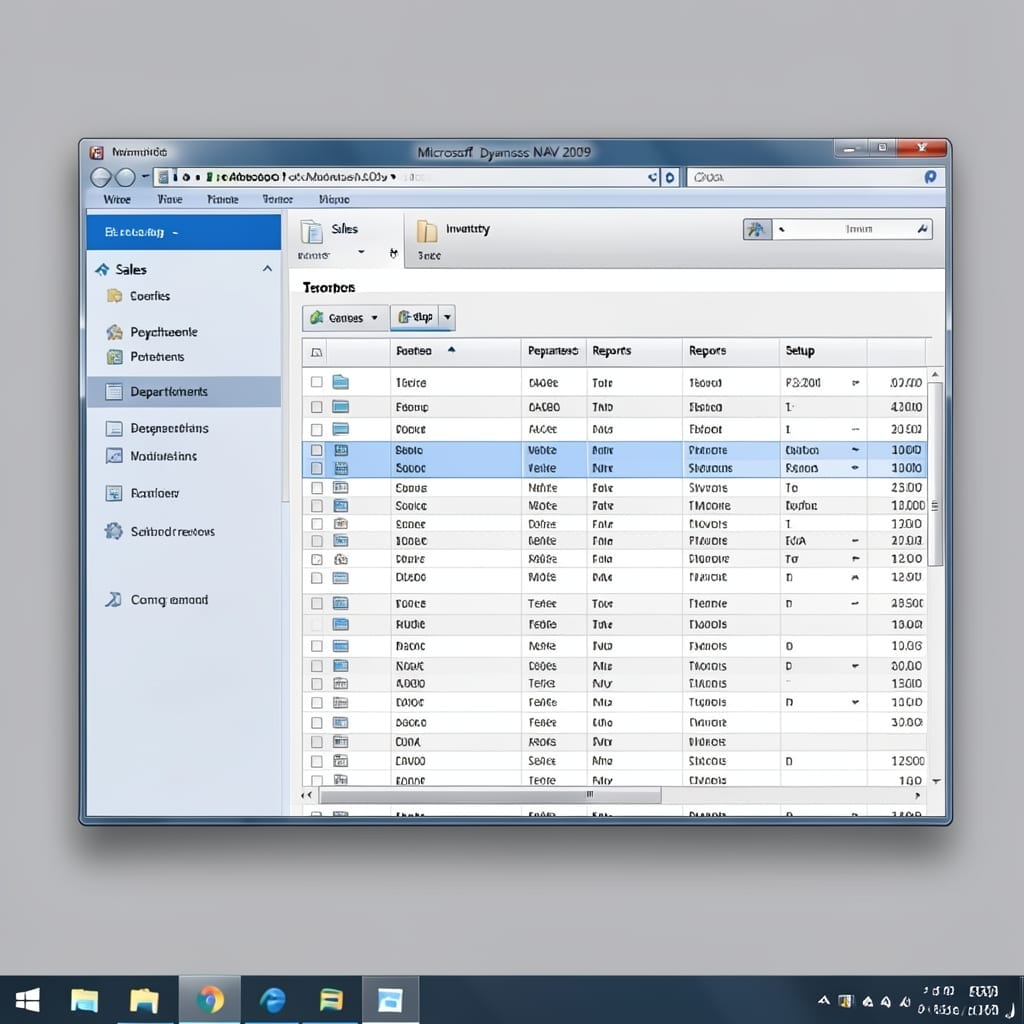Check the box in the 28500 row
The image size is (1024, 1024).
point(317,603)
